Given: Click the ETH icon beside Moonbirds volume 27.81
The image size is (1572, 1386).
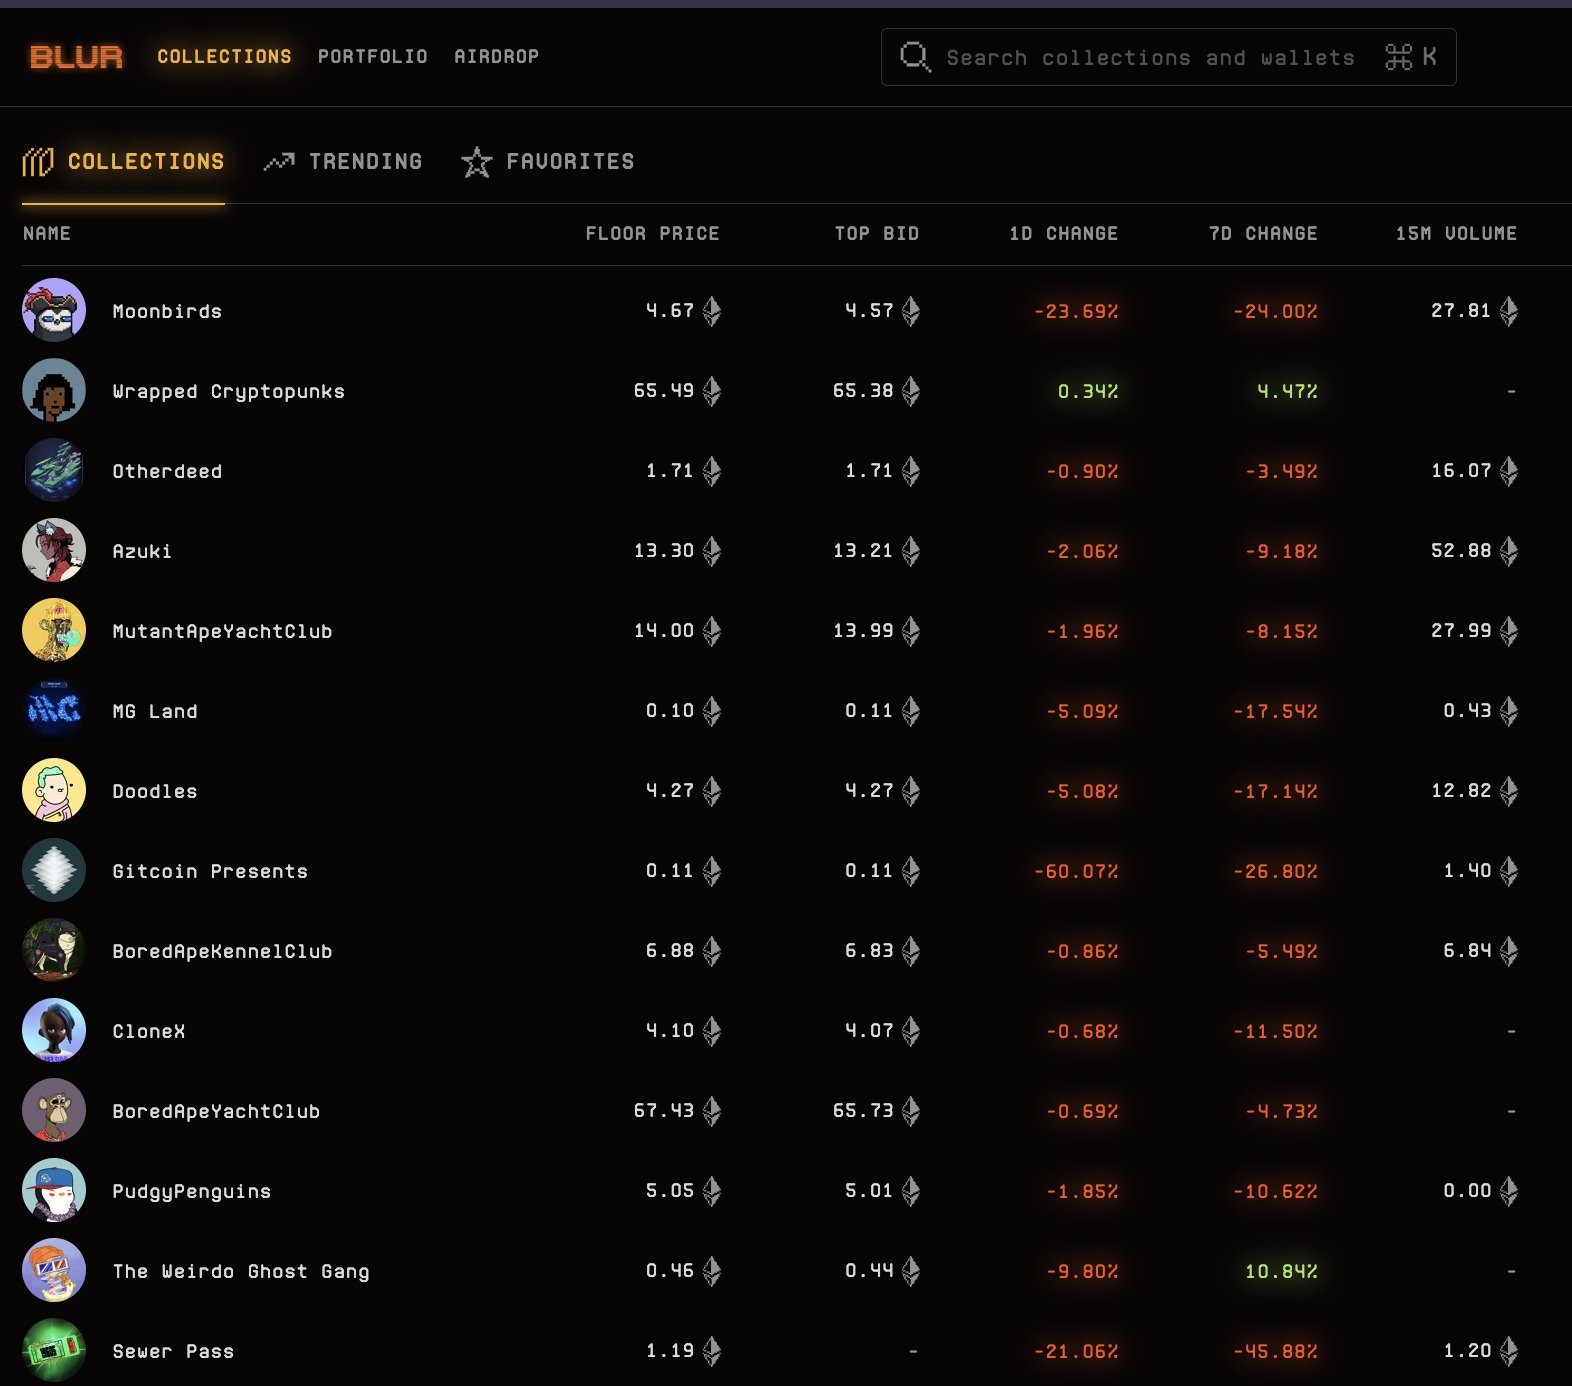Looking at the screenshot, I should 1509,311.
